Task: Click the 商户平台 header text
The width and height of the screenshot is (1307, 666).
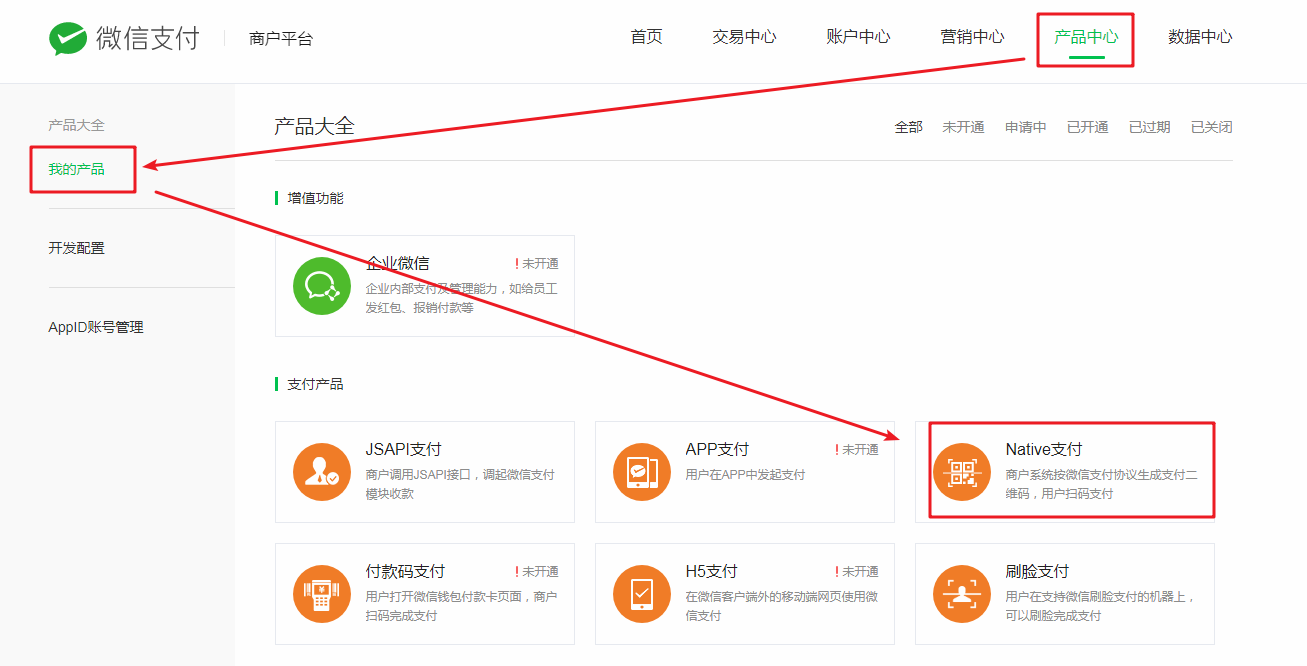Action: point(281,39)
